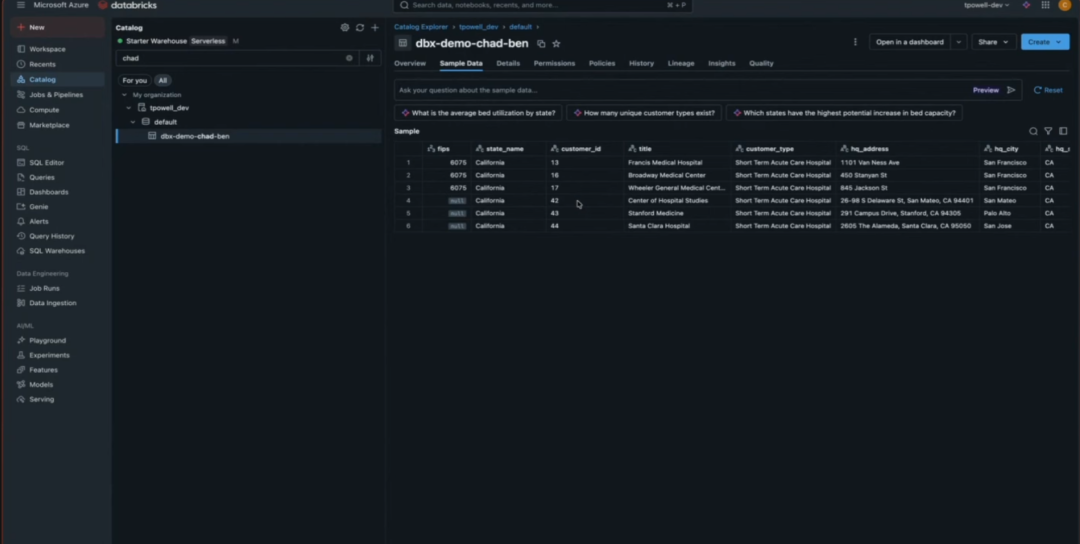The image size is (1080, 544).
Task: Click the average bed utilization suggested question
Action: 478,113
